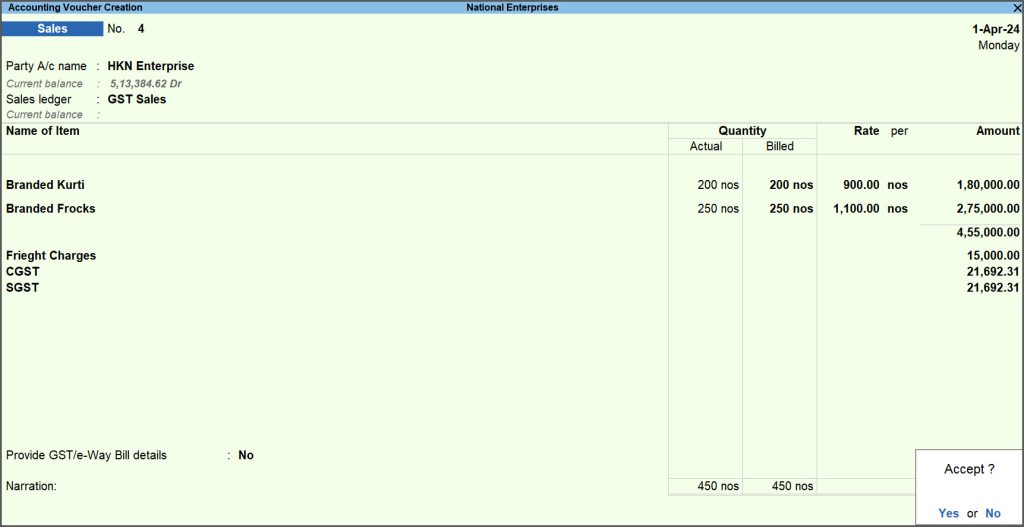Click the Accounting Voucher Creation title
This screenshot has height=527, width=1024.
point(75,8)
